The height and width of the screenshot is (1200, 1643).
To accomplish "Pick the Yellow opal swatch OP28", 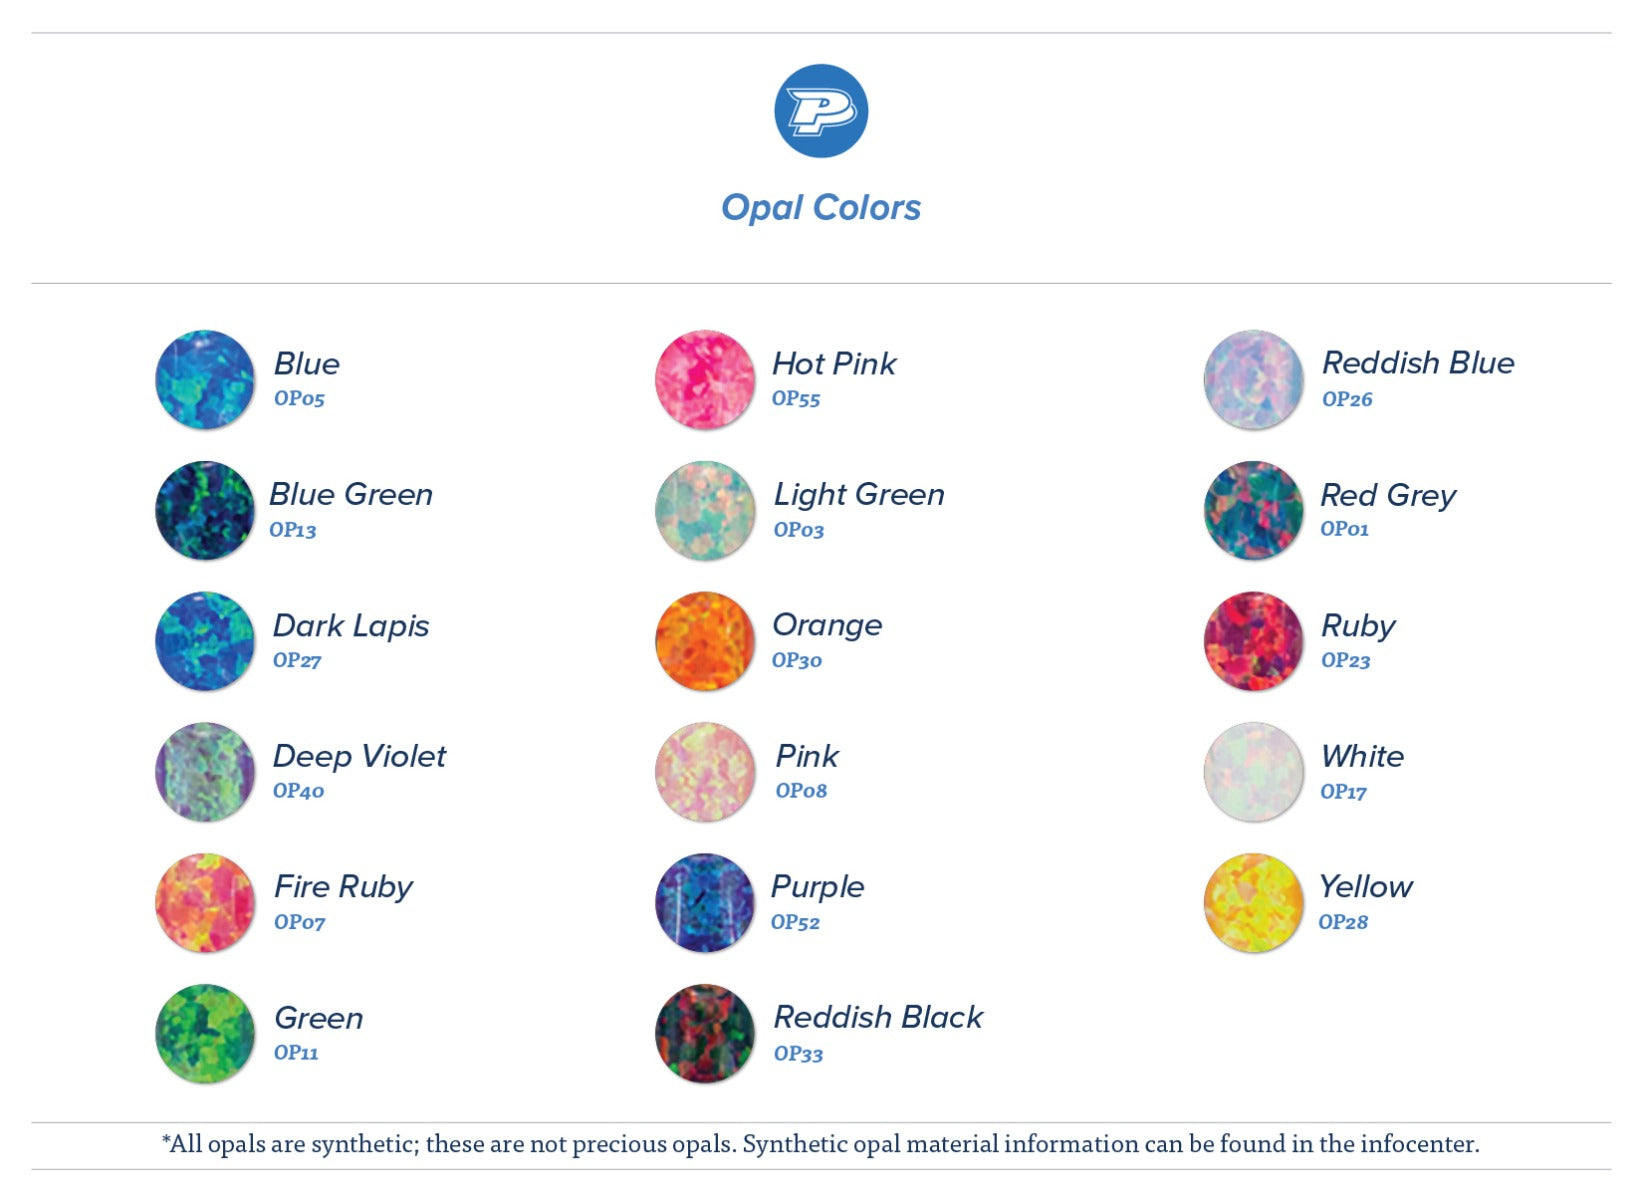I will click(1254, 903).
